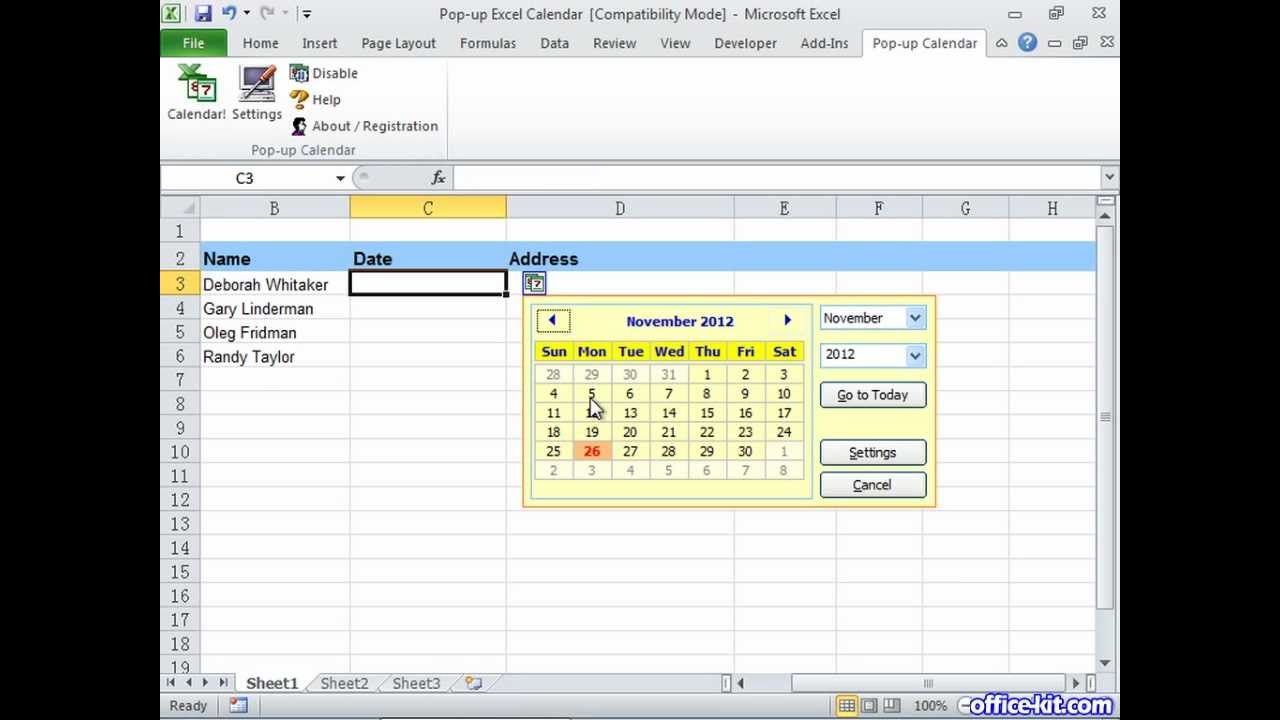Select November 30 in the calendar
This screenshot has height=720, width=1280.
click(x=745, y=451)
